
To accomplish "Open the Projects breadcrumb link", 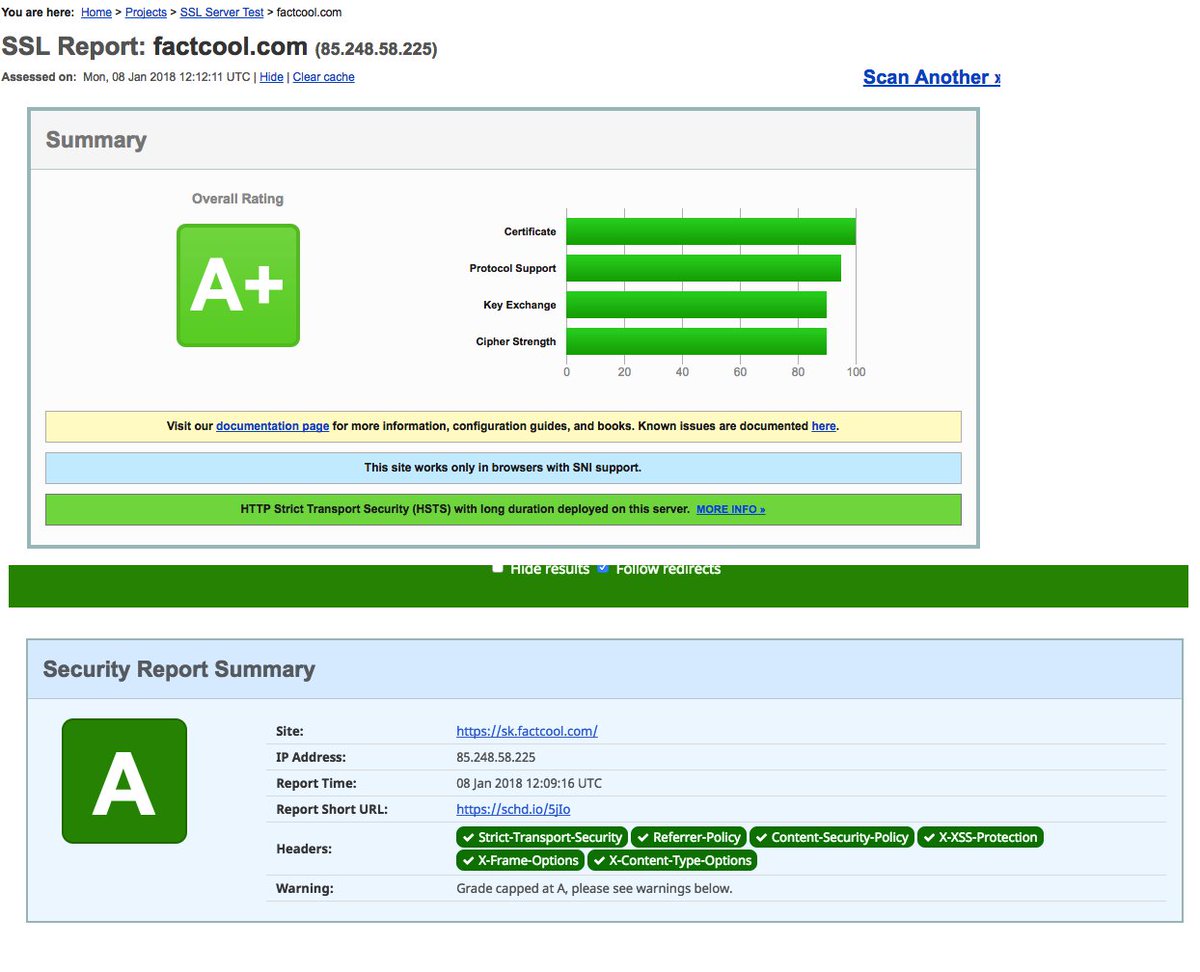I will 146,13.
